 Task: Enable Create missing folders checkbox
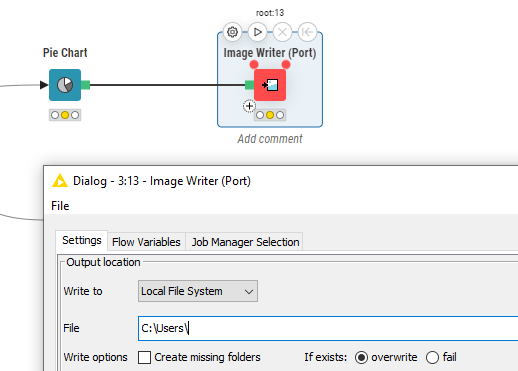[144, 357]
